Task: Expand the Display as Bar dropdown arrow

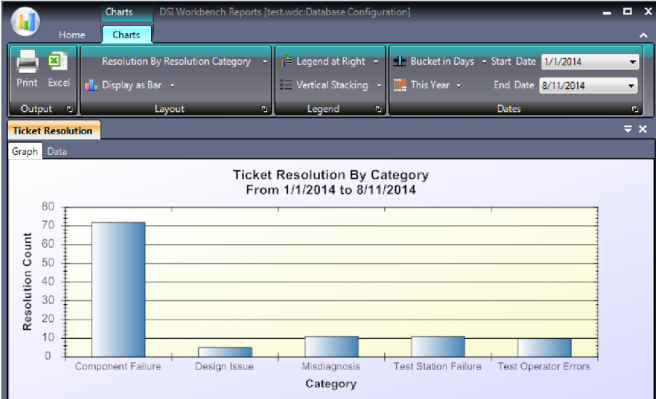Action: point(172,86)
